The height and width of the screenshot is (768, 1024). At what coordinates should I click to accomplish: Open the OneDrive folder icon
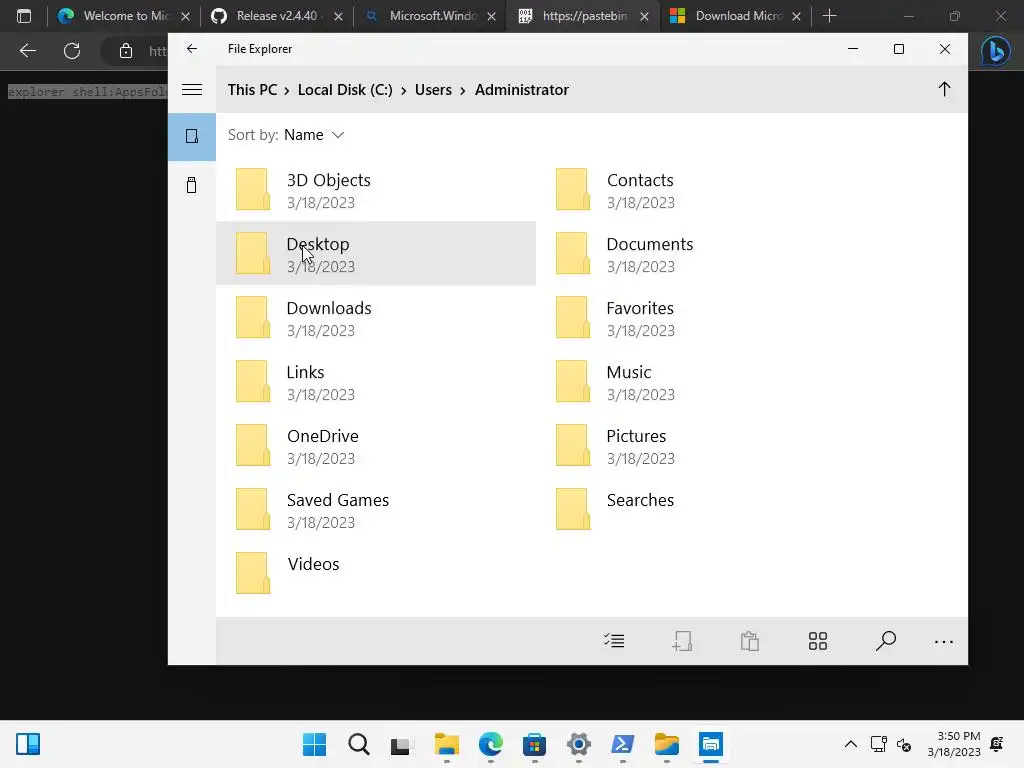click(x=253, y=445)
